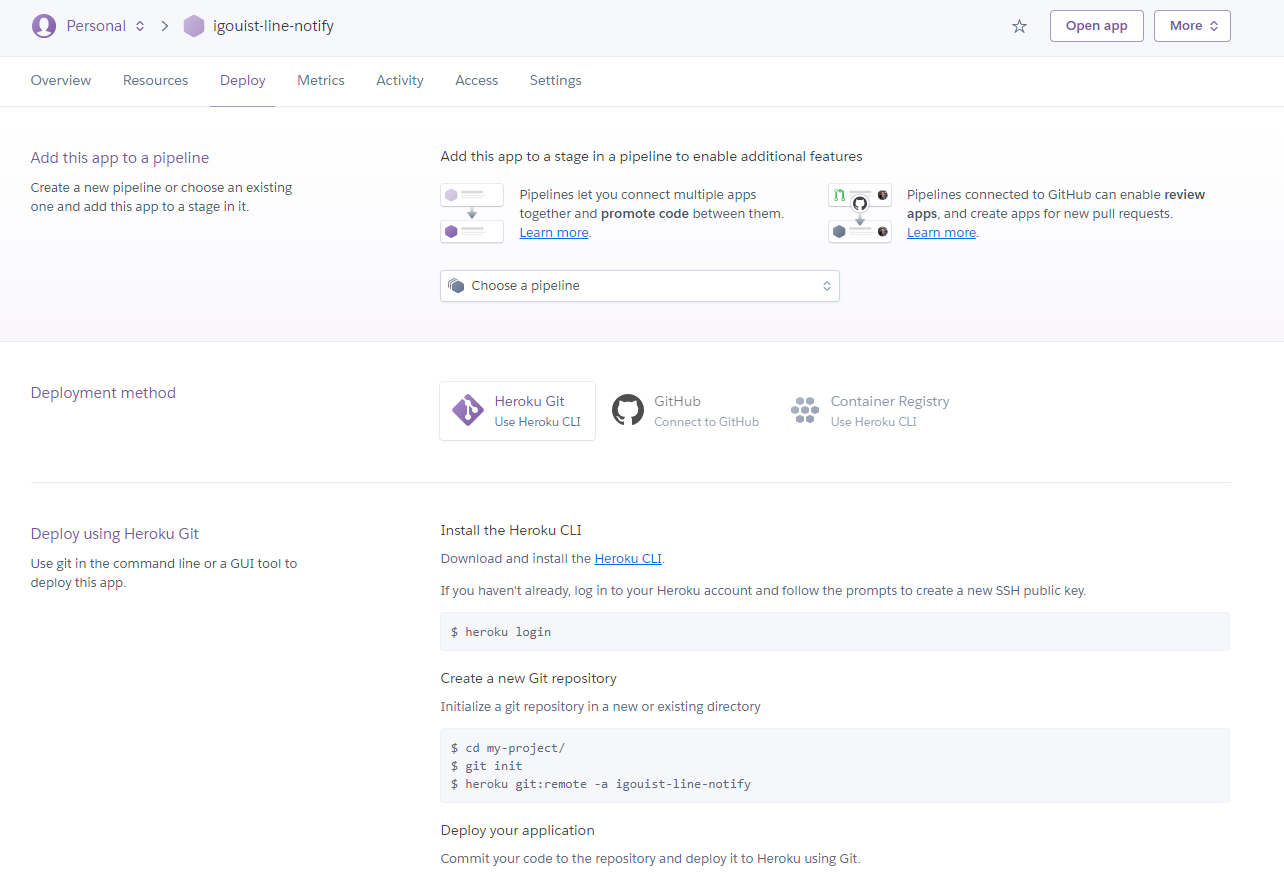Viewport: 1284px width, 874px height.
Task: Open the Metrics tab
Action: (321, 80)
